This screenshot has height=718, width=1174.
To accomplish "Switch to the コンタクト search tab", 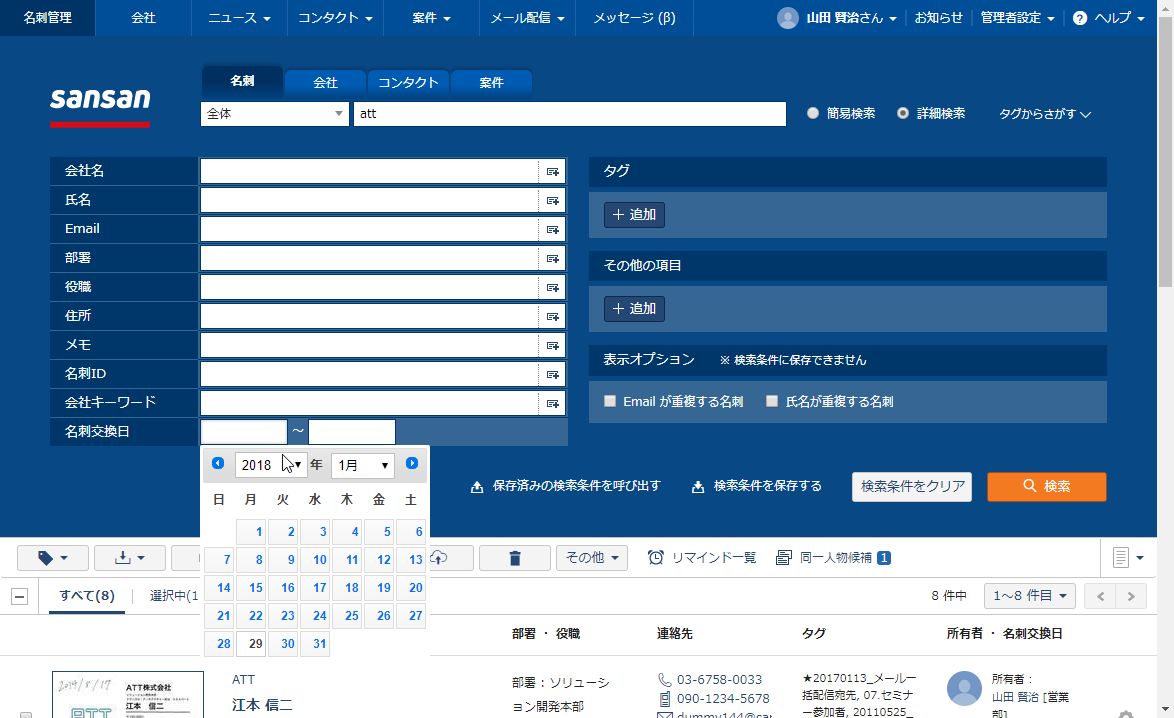I will click(408, 82).
